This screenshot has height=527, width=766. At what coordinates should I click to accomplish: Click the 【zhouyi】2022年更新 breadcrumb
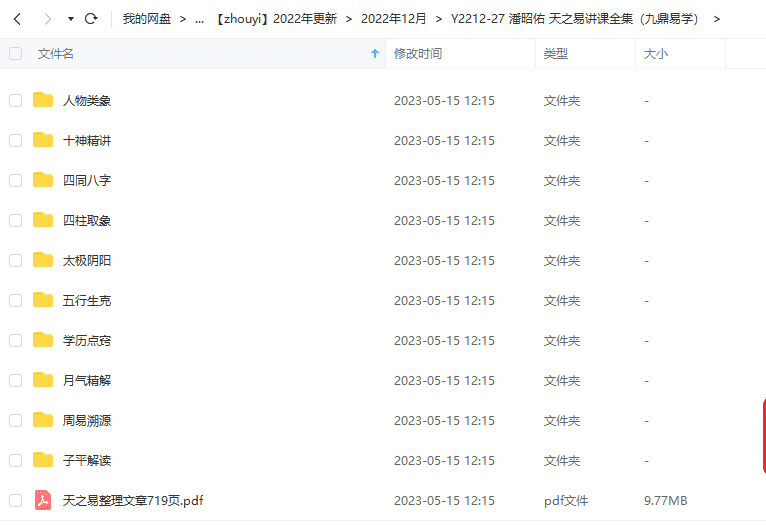[276, 19]
